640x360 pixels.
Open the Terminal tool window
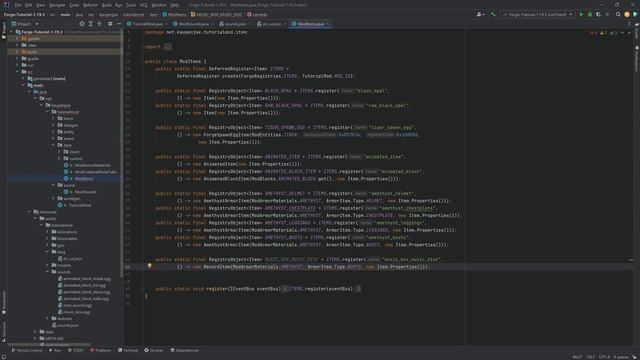coord(128,350)
